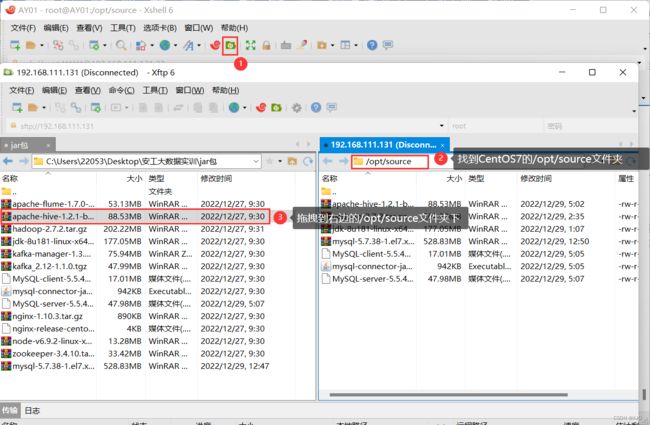Select the 192.168.111.131 remote tab
This screenshot has height=425, width=650.
click(x=383, y=145)
